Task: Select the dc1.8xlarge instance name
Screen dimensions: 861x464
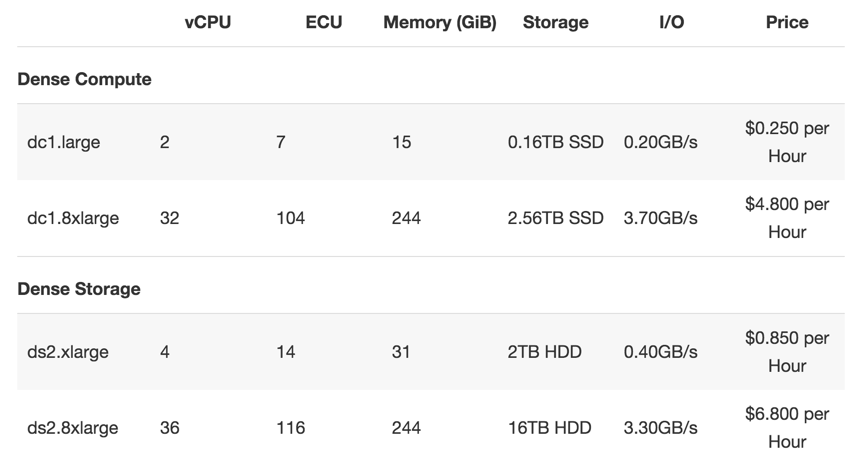Action: click(73, 218)
